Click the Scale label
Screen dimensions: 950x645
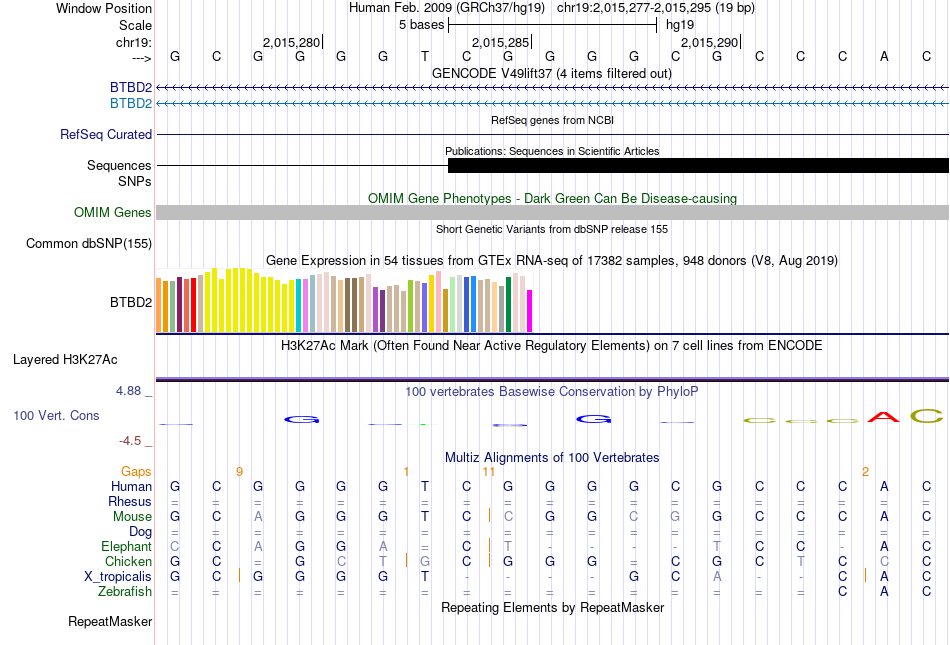(x=136, y=25)
